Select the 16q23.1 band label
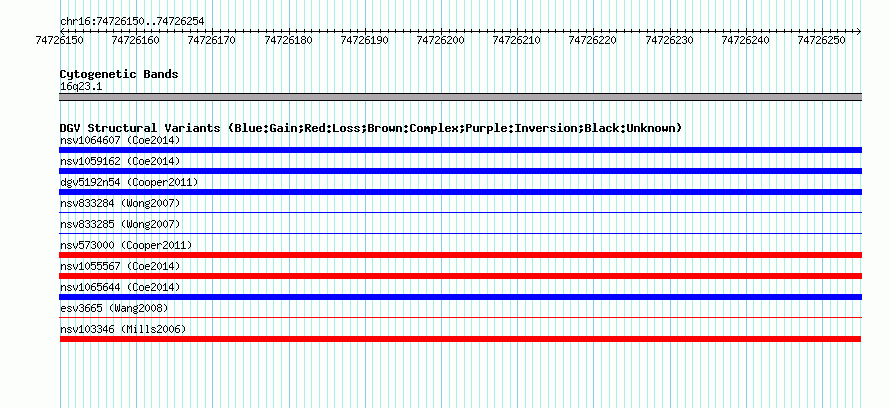The image size is (890, 408). tap(81, 87)
